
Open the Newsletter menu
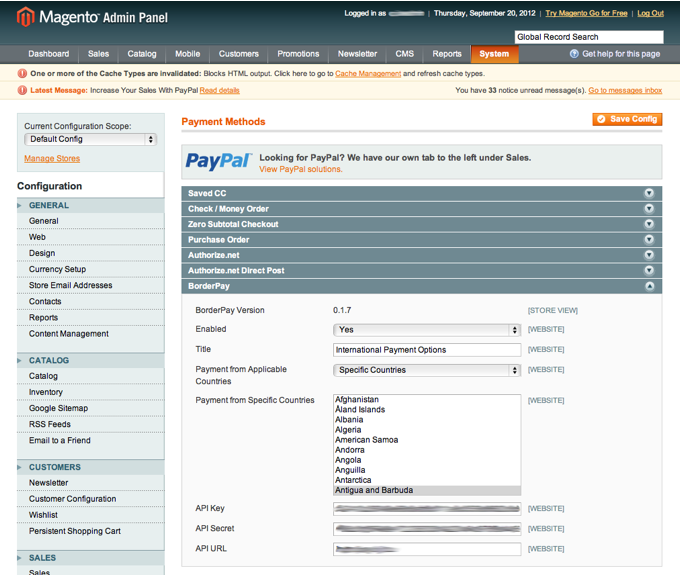(357, 54)
